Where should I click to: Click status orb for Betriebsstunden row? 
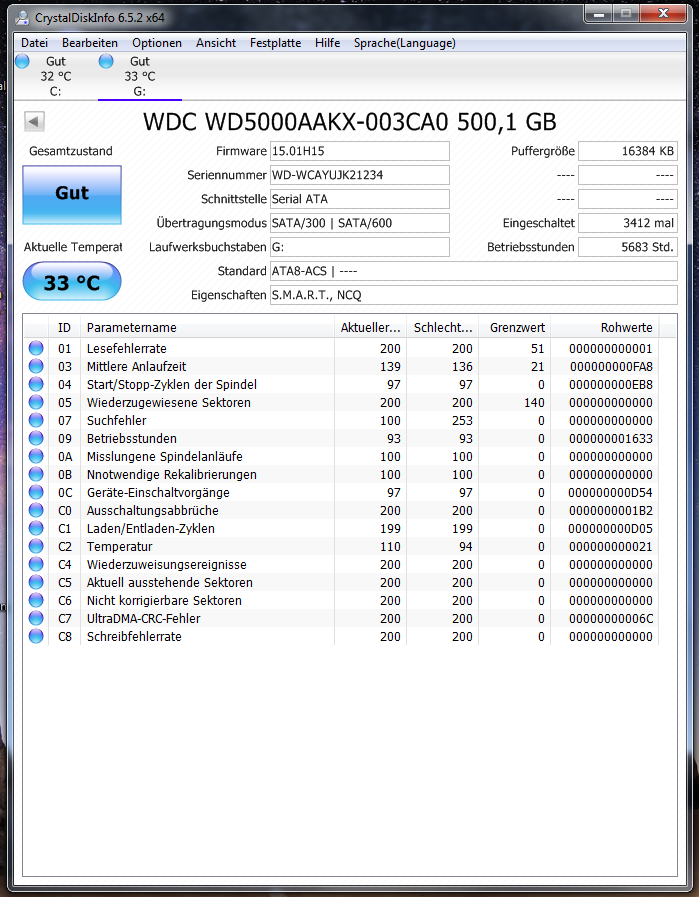[x=36, y=438]
